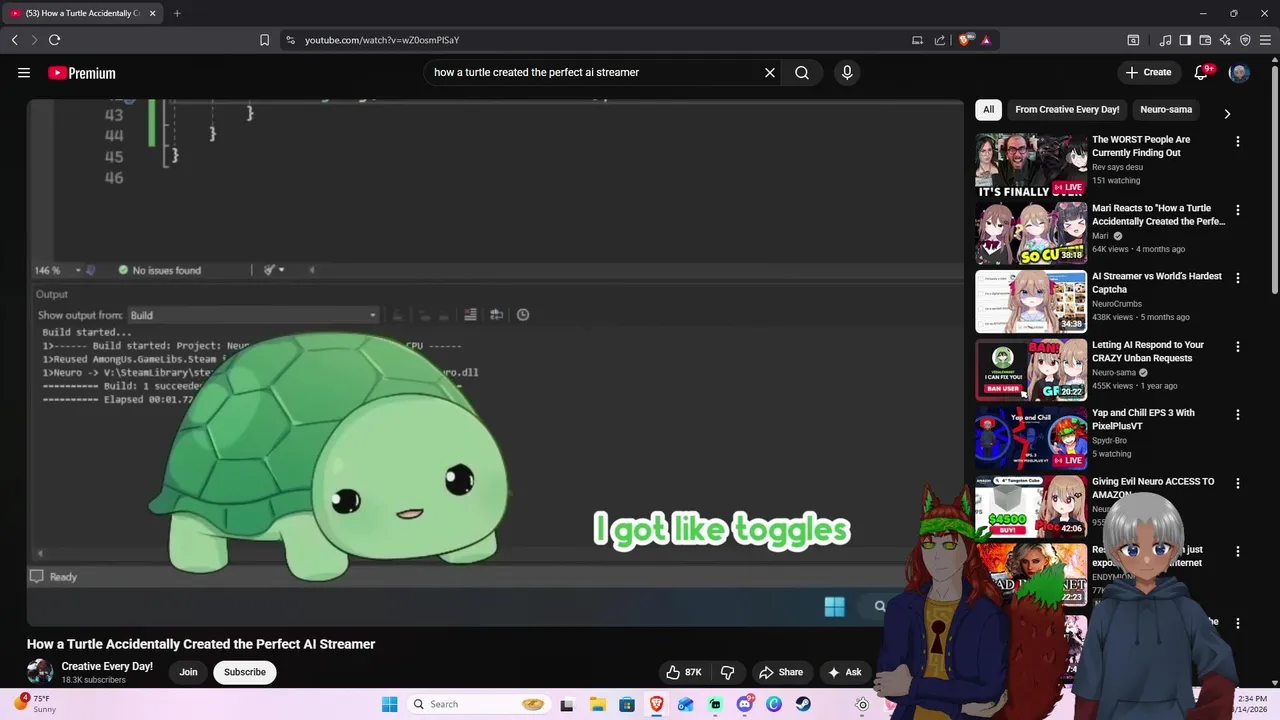Like the video with 87K likes
This screenshot has width=1280, height=720.
point(684,672)
